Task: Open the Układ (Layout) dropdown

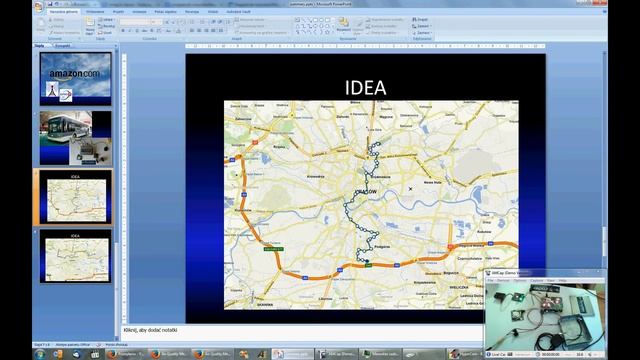Action: (106, 20)
